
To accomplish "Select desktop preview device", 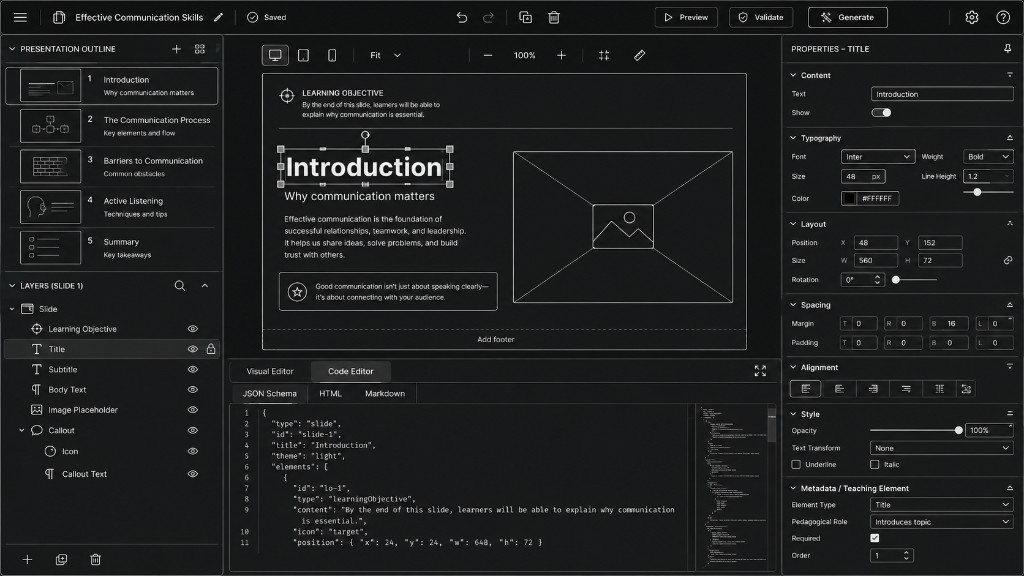I will 275,56.
